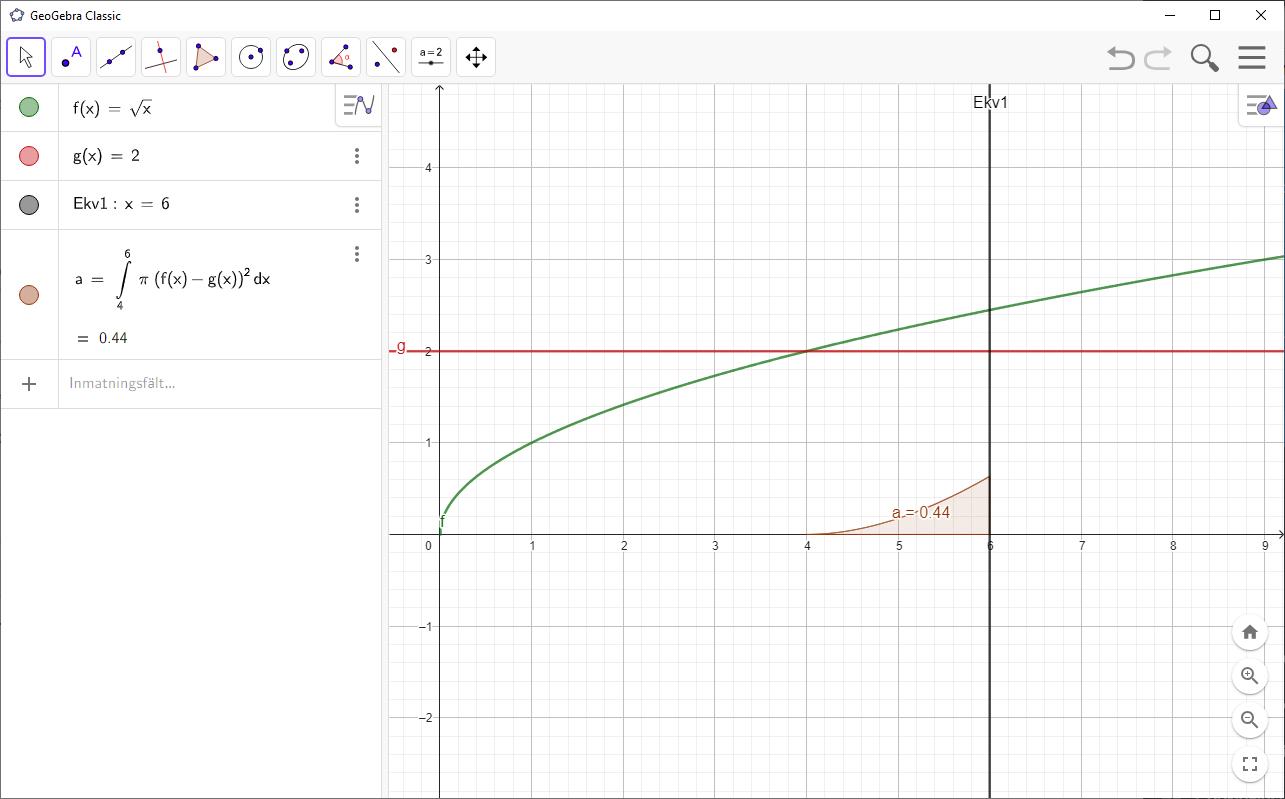Select the Slider tool
The height and width of the screenshot is (799, 1285).
[x=431, y=57]
